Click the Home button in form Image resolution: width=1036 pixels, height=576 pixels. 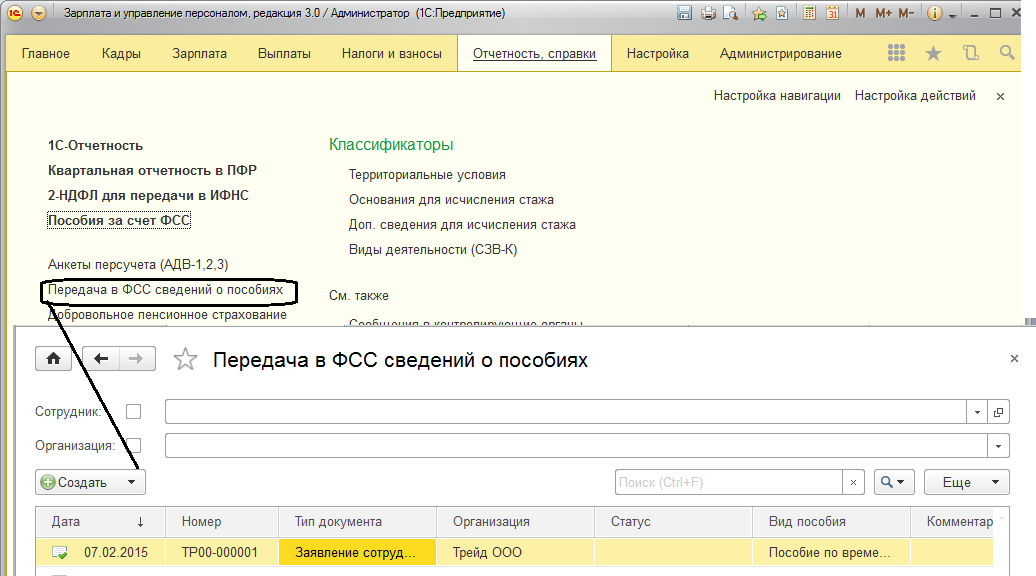[x=54, y=359]
